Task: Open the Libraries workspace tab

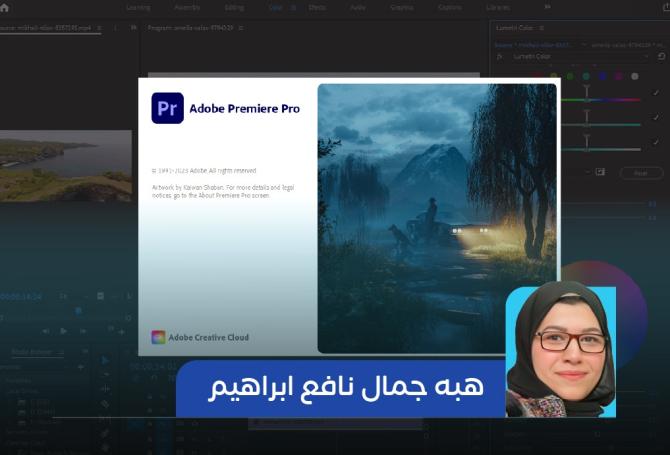Action: click(498, 7)
